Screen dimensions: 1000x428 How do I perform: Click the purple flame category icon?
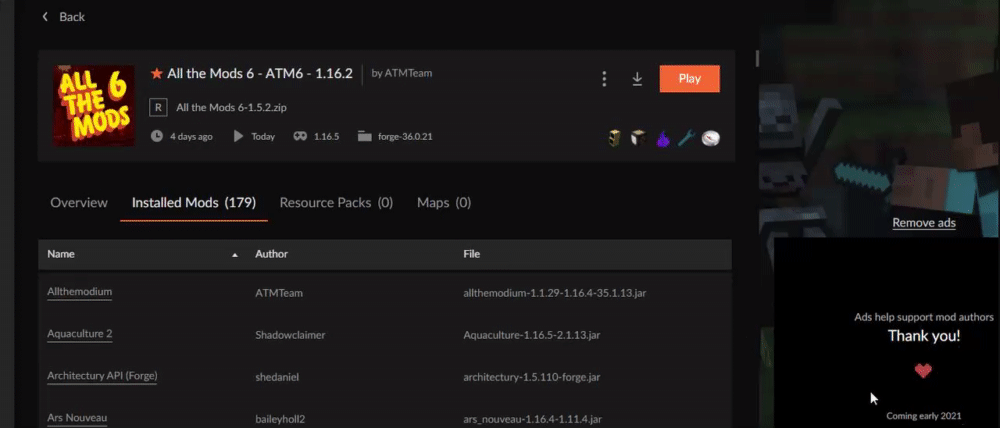pos(663,138)
